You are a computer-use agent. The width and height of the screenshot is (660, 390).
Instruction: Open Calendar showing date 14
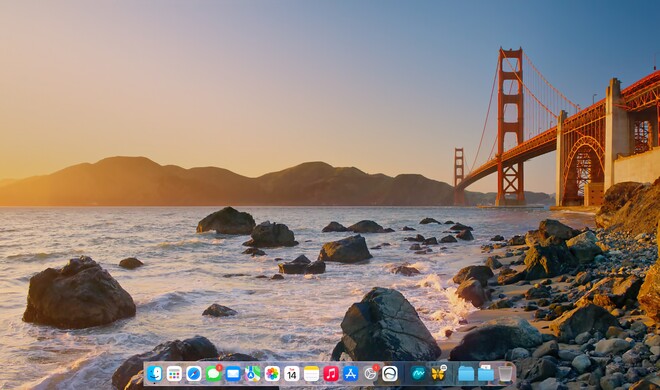pyautogui.click(x=292, y=374)
